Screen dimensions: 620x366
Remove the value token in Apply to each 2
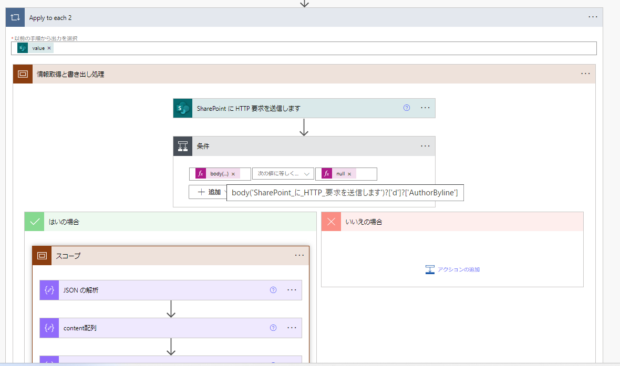coord(49,48)
